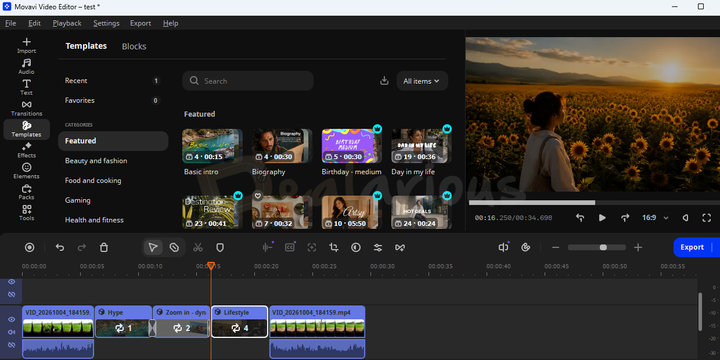Click the scissors split icon

coord(198,248)
